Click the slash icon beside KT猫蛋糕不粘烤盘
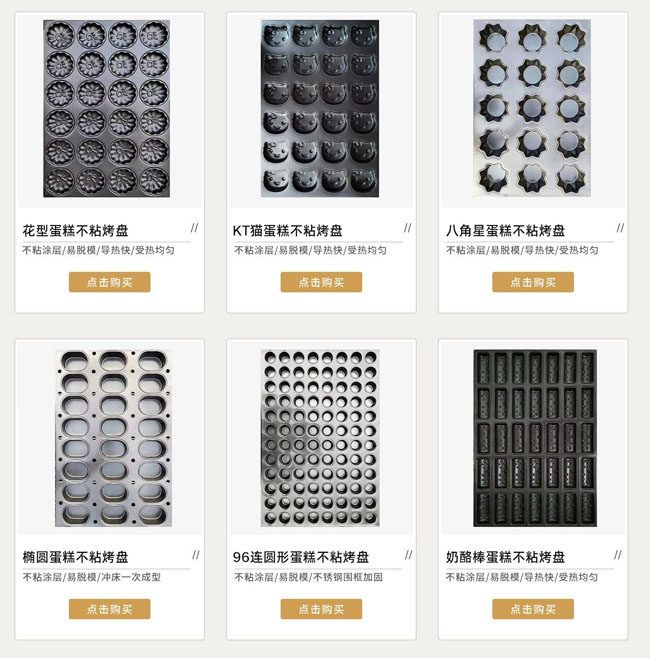The width and height of the screenshot is (650, 658). coord(407,228)
